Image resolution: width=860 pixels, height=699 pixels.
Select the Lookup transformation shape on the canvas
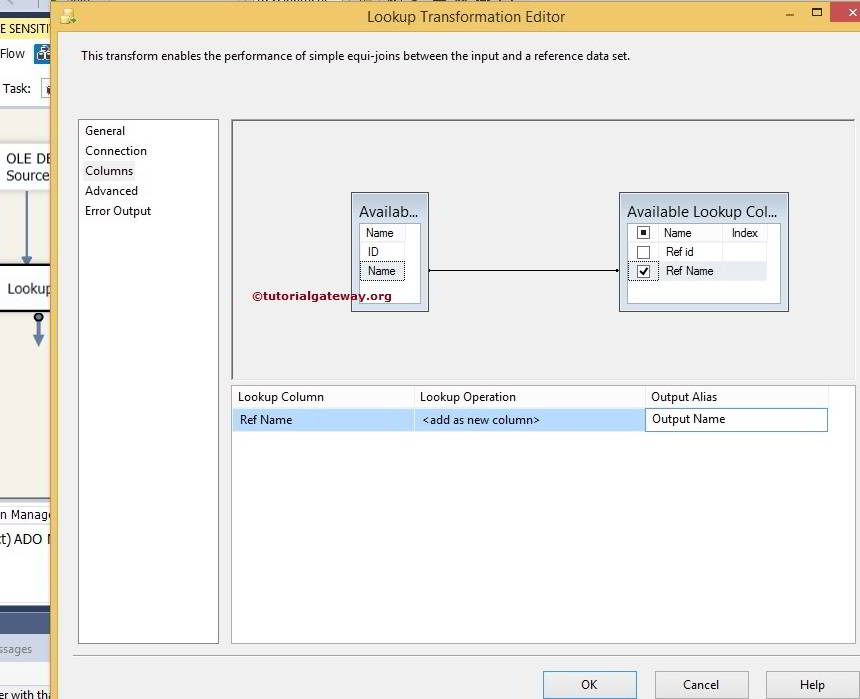[25, 288]
